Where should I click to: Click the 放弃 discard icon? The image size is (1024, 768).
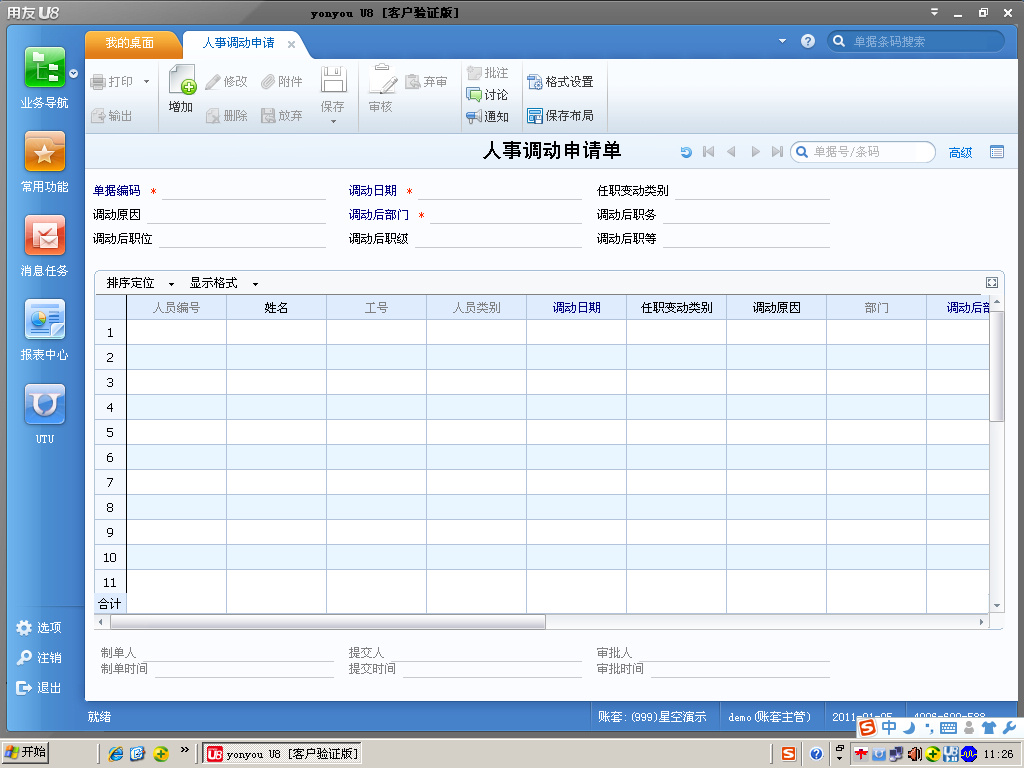point(268,116)
